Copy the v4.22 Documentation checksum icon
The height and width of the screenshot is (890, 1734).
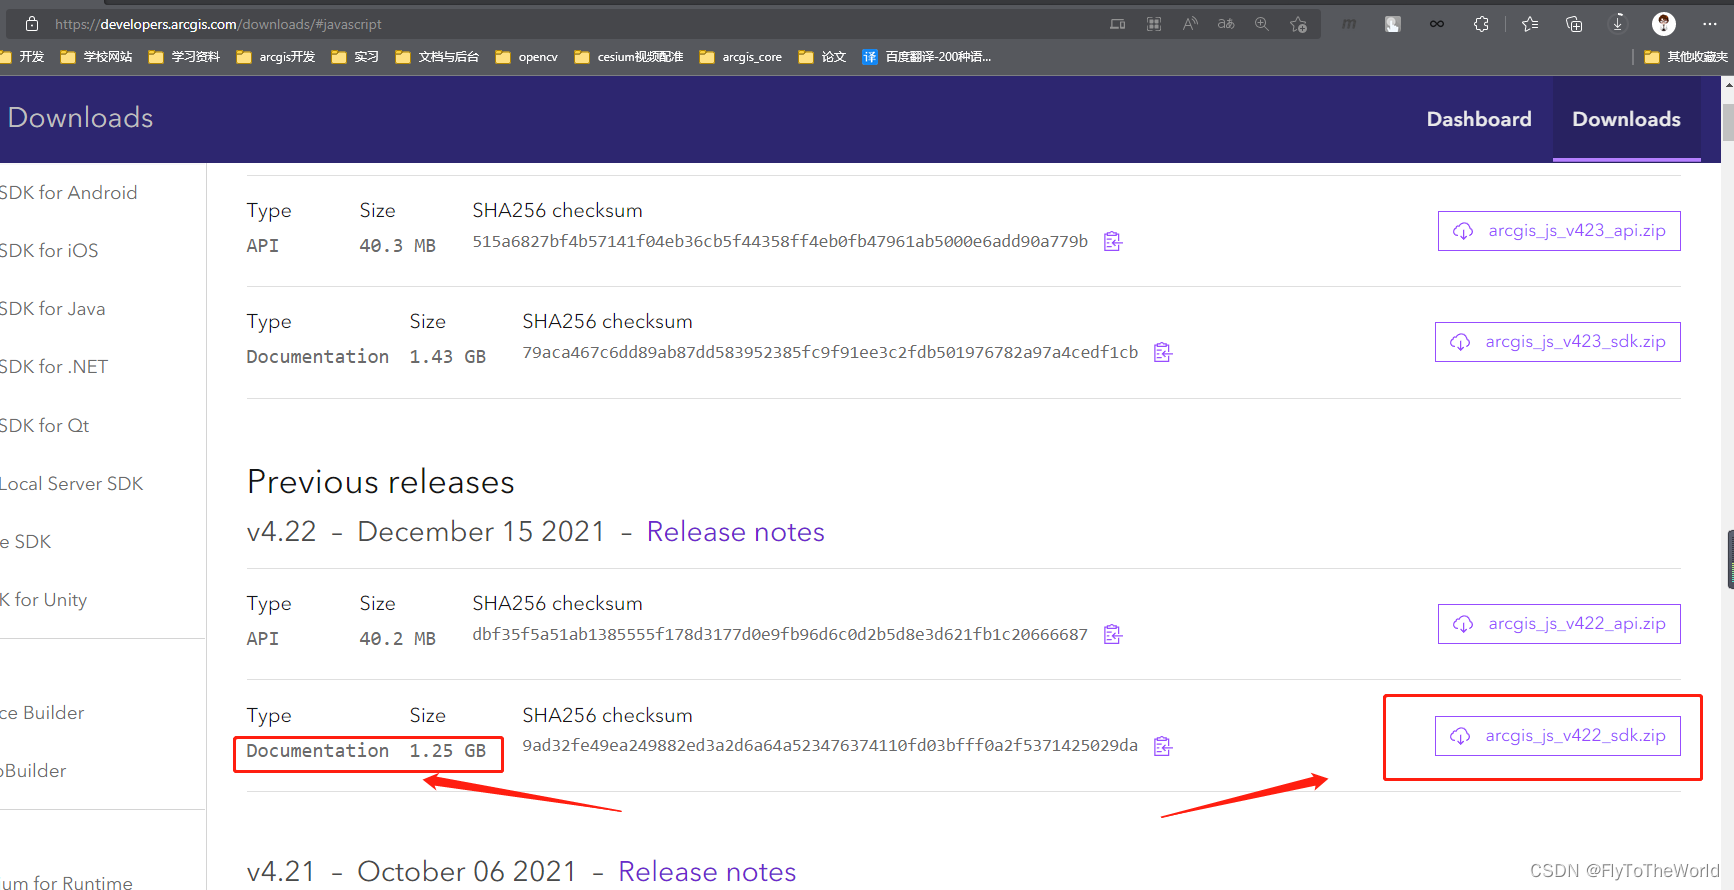pos(1162,746)
